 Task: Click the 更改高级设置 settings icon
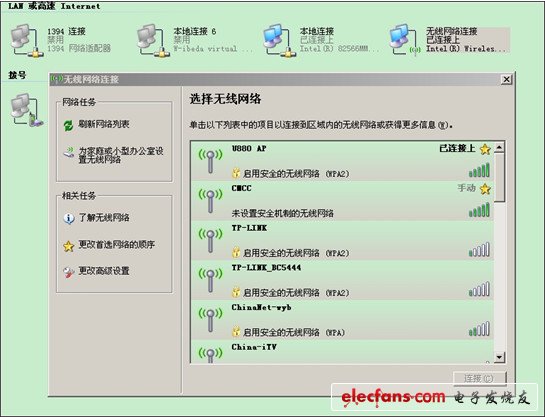point(69,272)
